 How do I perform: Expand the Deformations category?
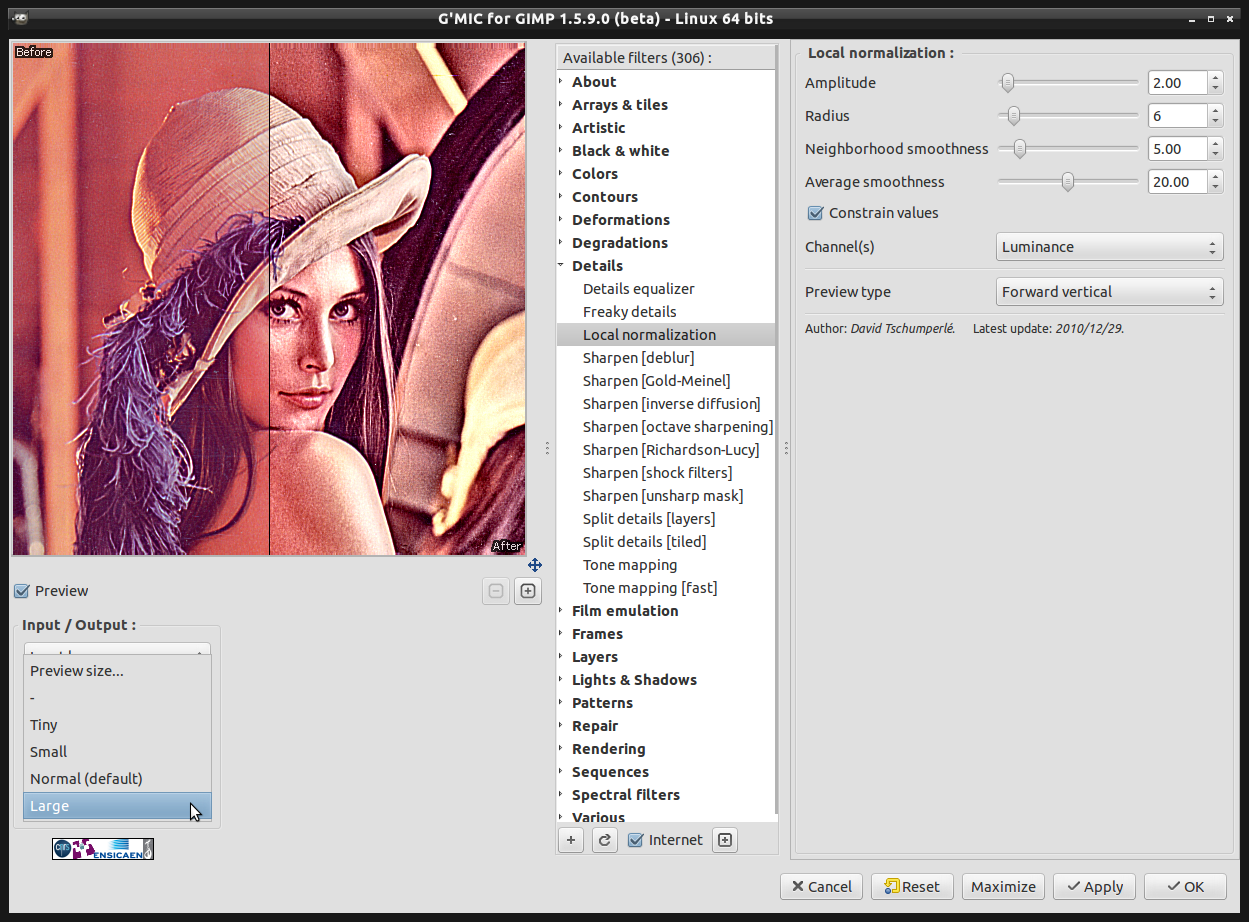pyautogui.click(x=561, y=220)
